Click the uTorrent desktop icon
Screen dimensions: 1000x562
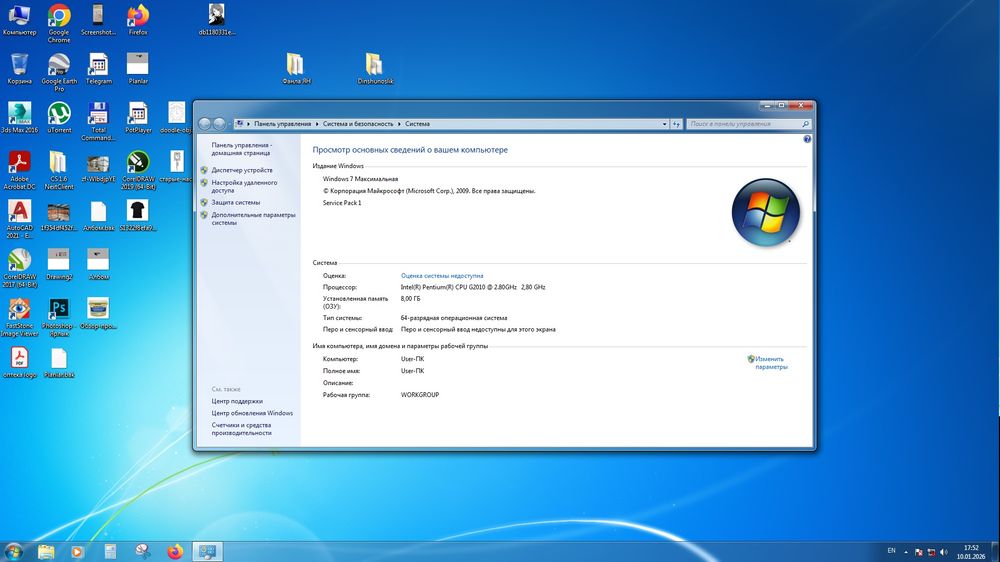(x=59, y=113)
